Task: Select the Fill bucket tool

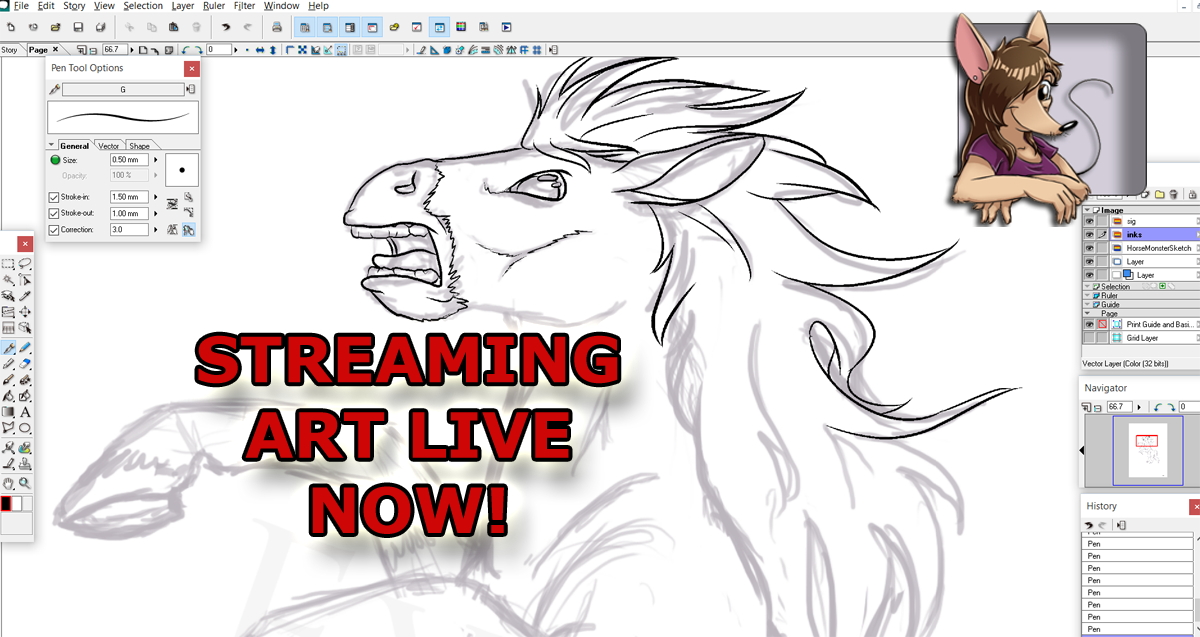Action: click(x=7, y=395)
